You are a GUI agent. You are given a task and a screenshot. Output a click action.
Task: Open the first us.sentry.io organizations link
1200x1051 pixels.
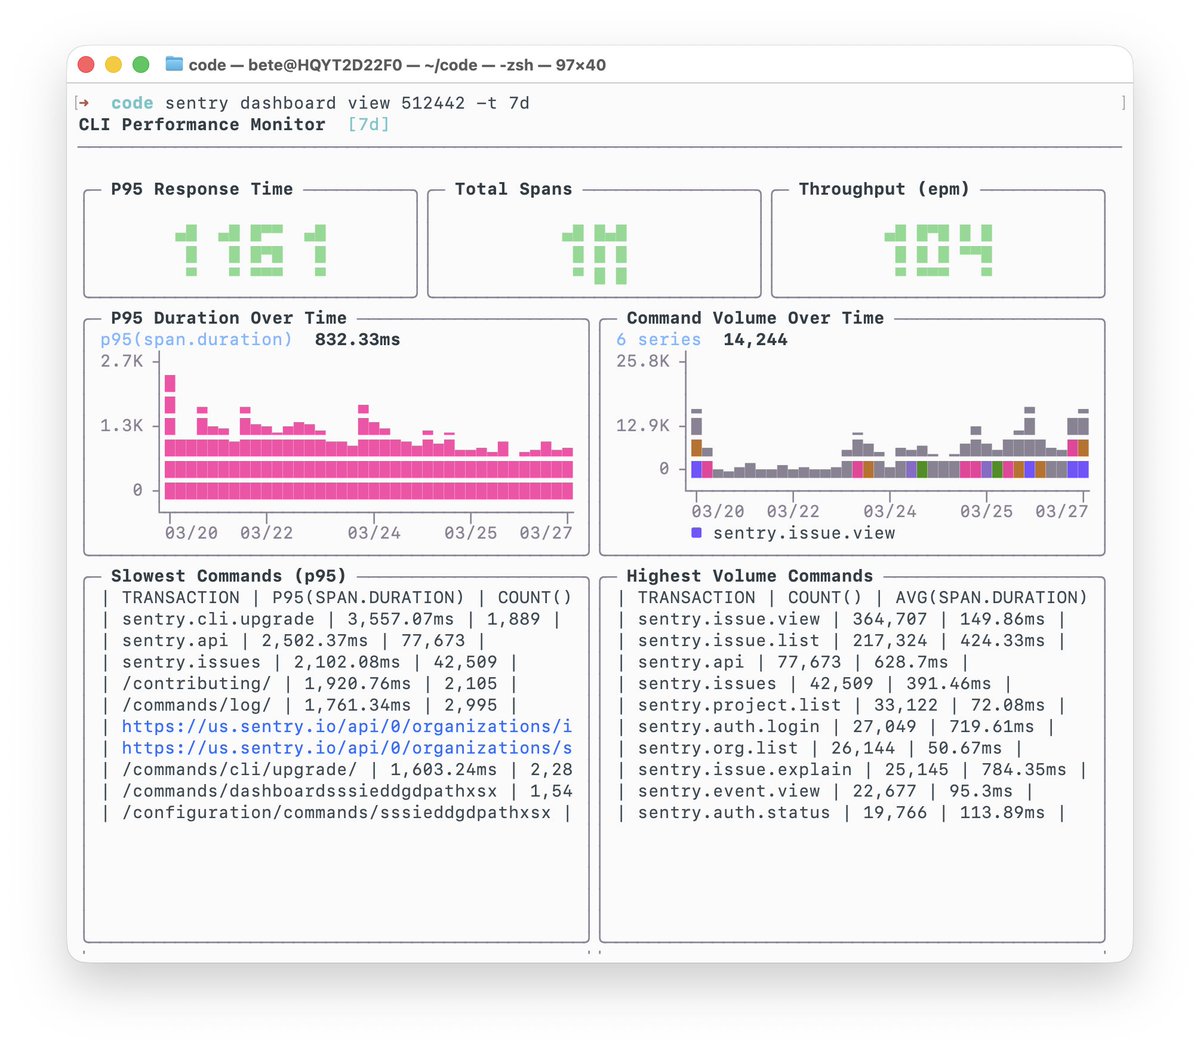(347, 727)
